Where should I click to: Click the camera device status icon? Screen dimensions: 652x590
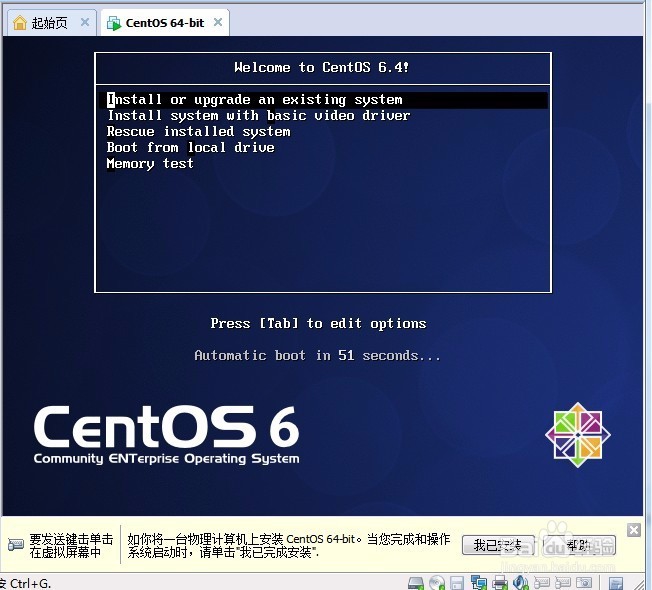pyautogui.click(x=584, y=583)
